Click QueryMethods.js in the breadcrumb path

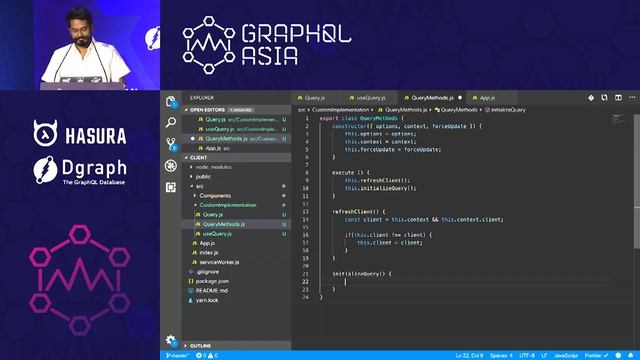point(402,110)
